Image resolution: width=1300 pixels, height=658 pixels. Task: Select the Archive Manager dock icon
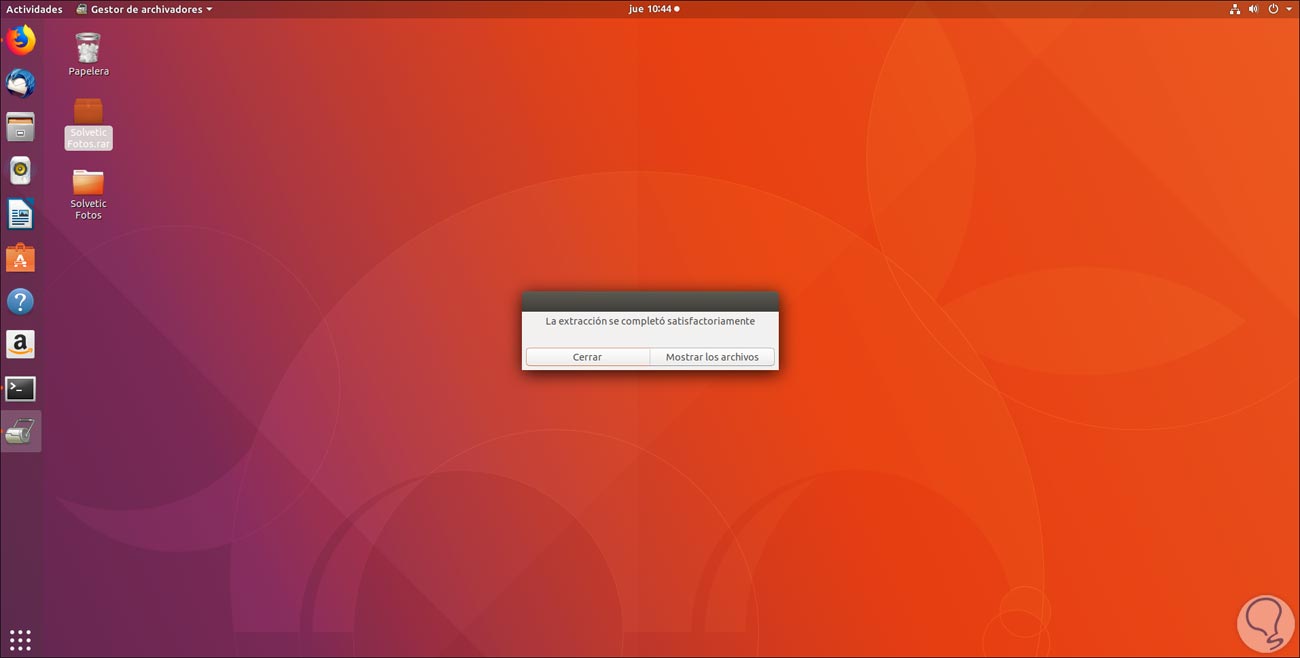pyautogui.click(x=20, y=432)
